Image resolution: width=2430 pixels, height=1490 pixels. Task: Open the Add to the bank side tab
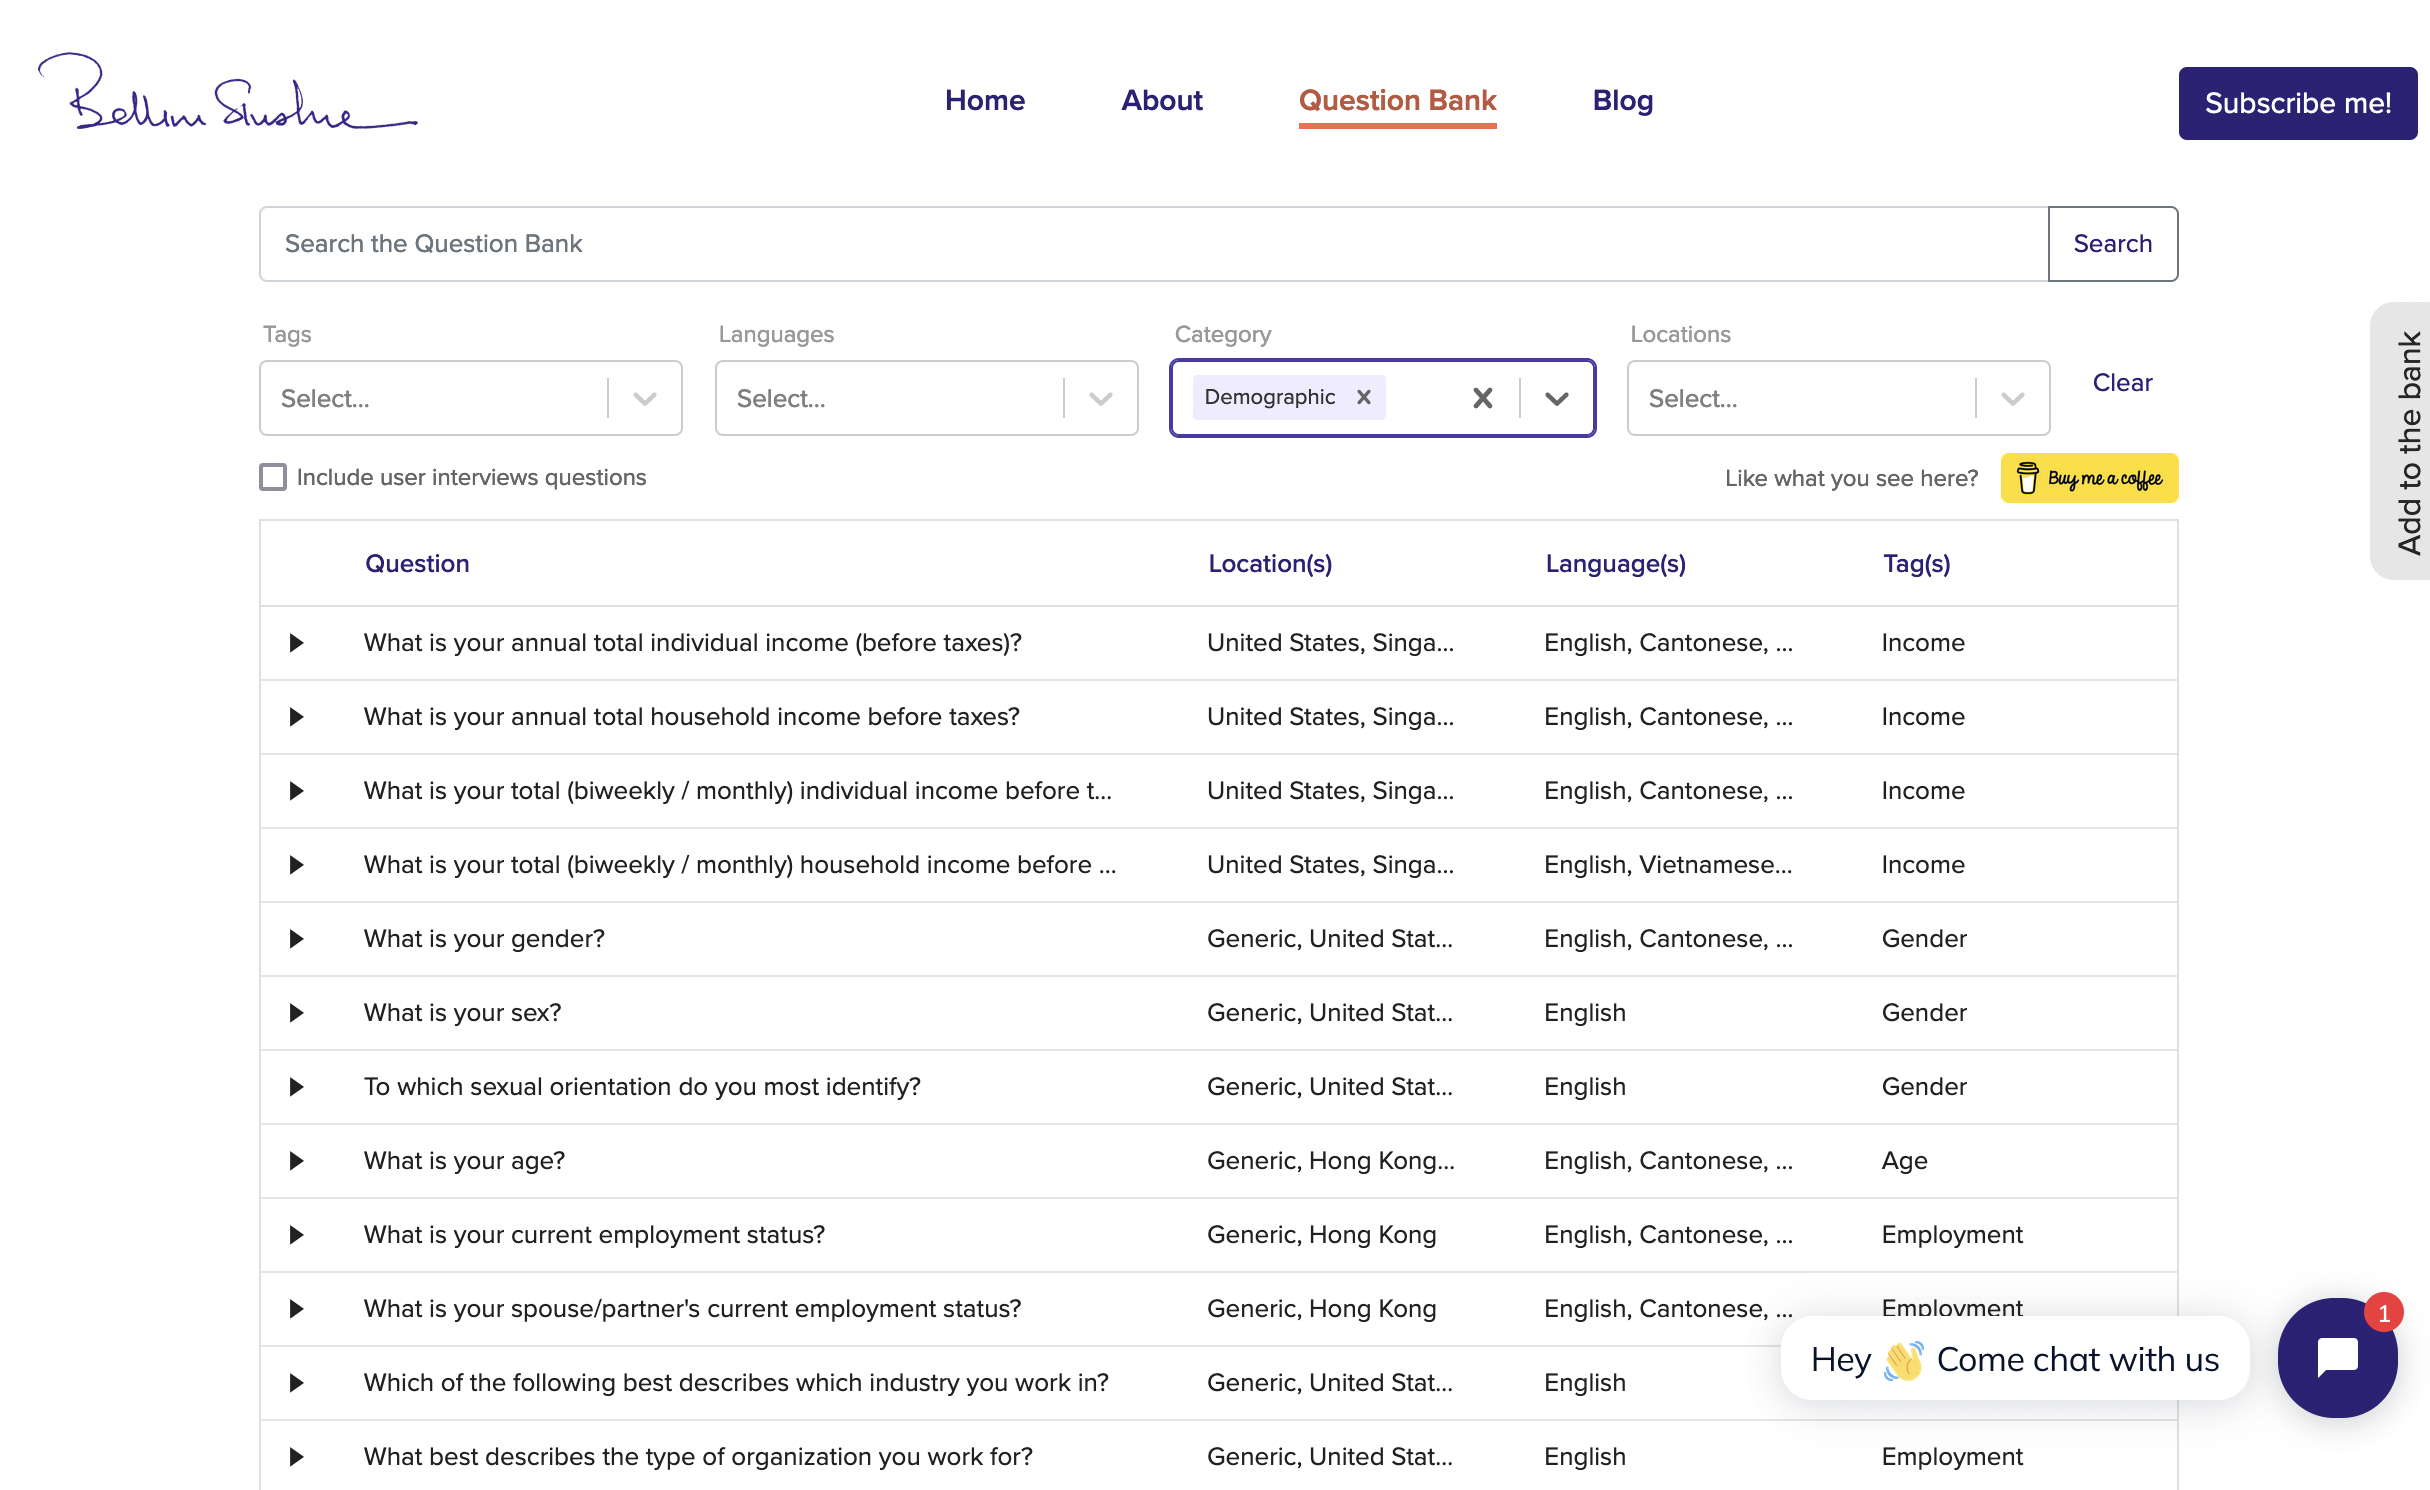2402,441
